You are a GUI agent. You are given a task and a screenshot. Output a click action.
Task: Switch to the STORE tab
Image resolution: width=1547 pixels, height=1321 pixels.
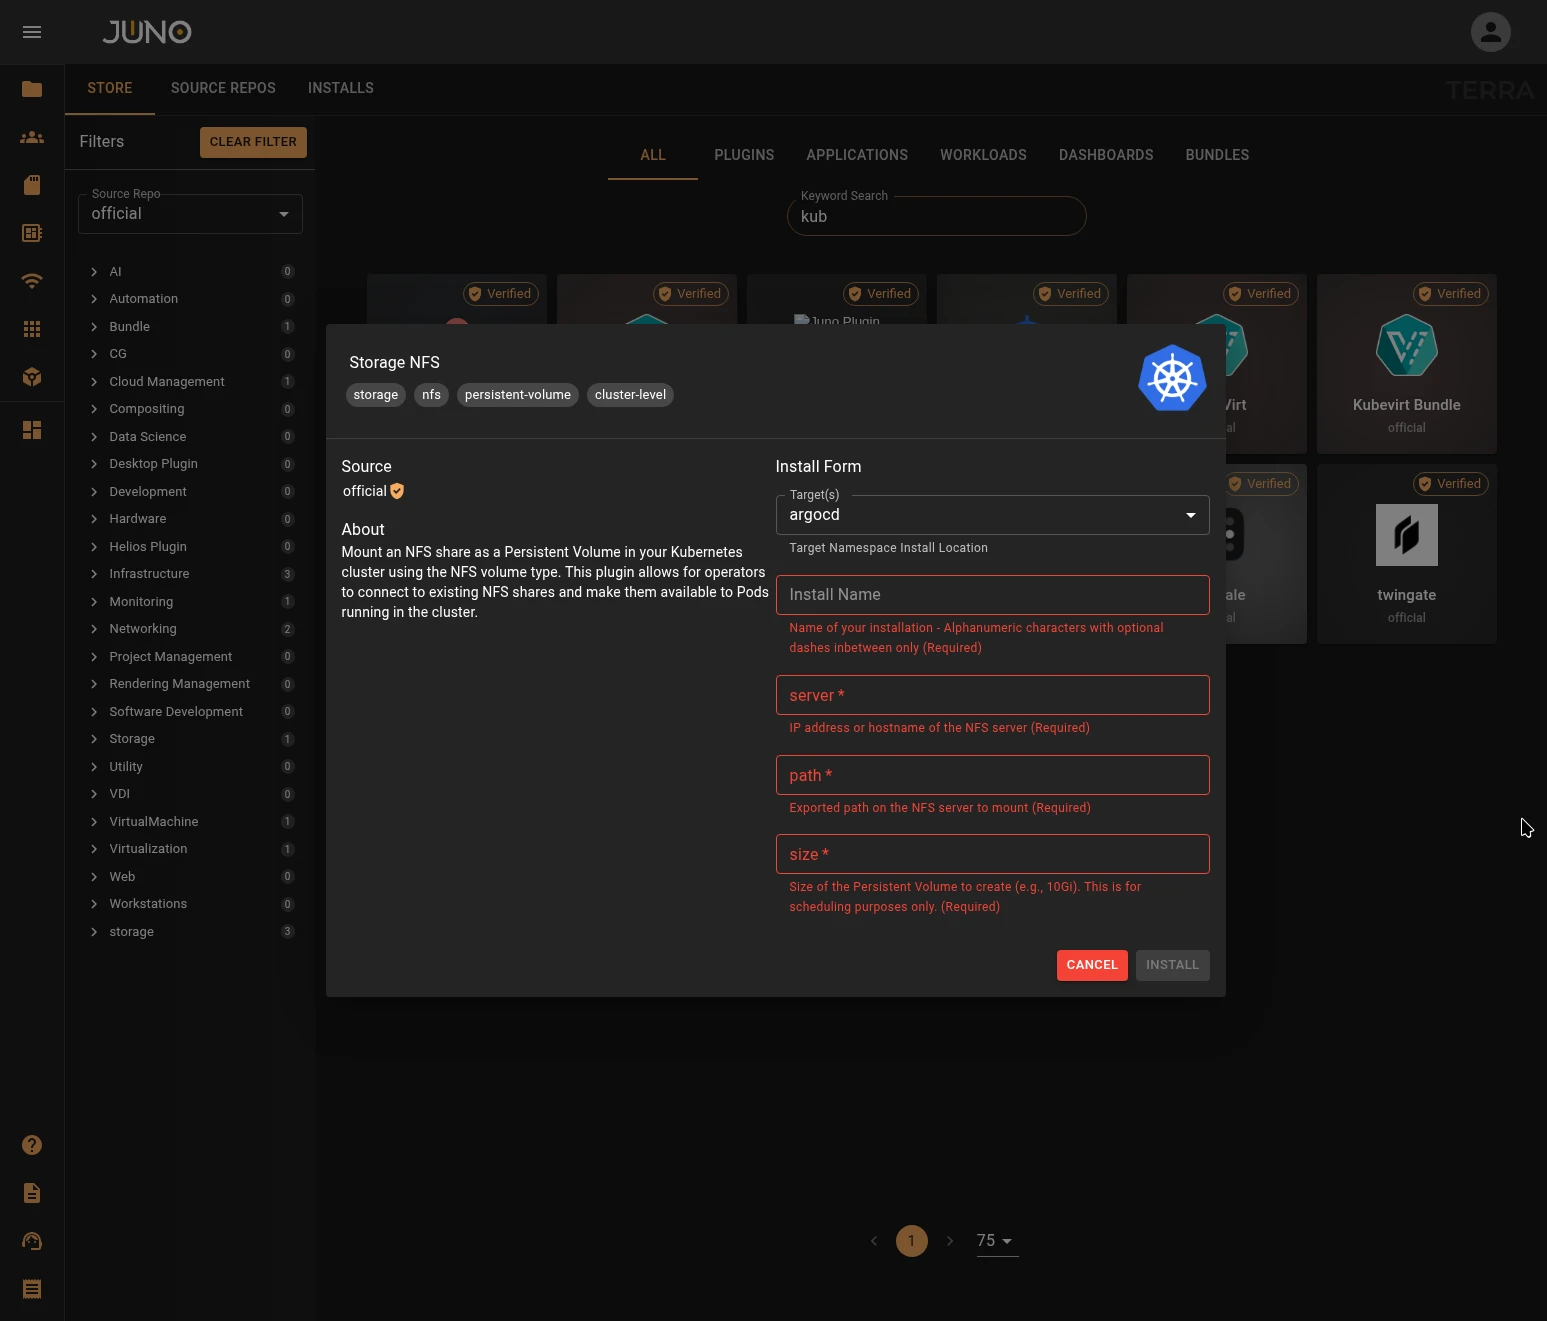pyautogui.click(x=110, y=88)
